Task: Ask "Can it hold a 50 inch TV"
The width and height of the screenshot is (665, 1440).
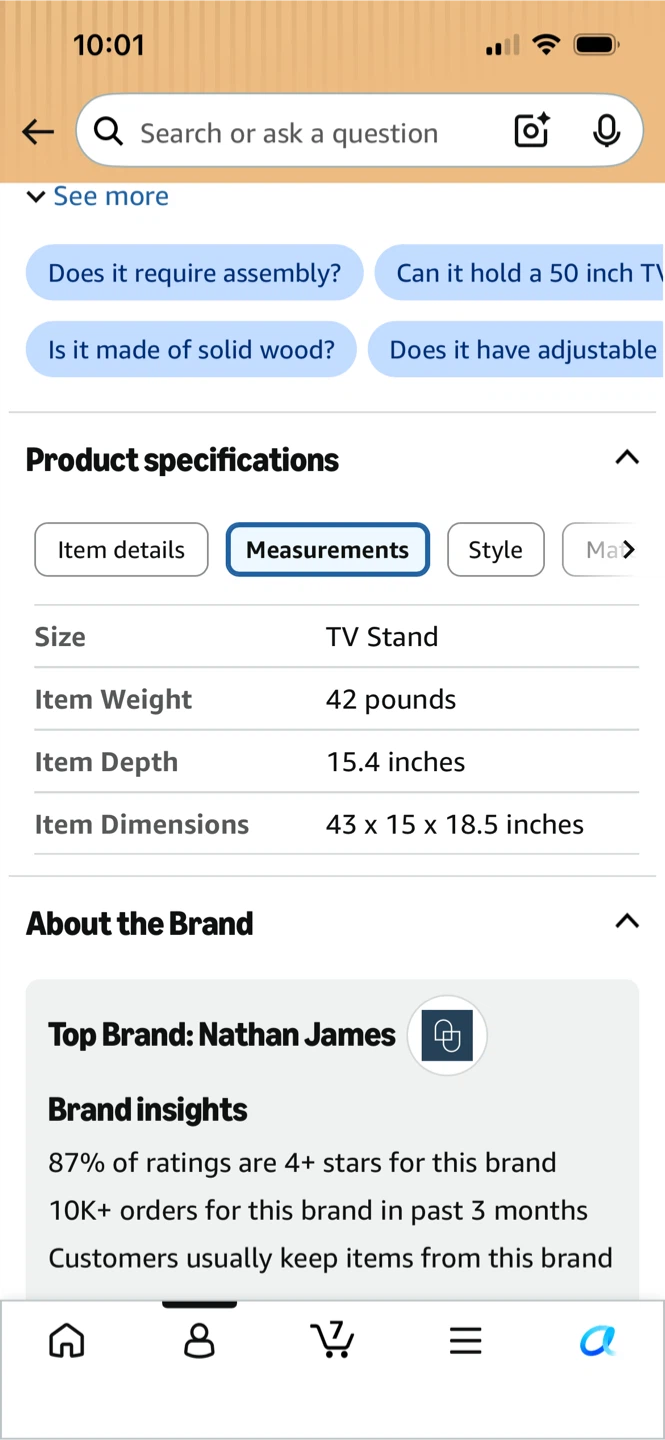Action: coord(520,272)
